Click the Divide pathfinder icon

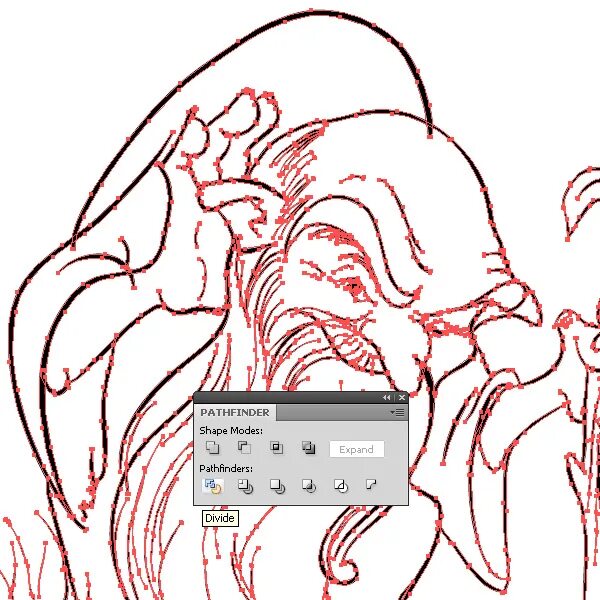[x=213, y=486]
